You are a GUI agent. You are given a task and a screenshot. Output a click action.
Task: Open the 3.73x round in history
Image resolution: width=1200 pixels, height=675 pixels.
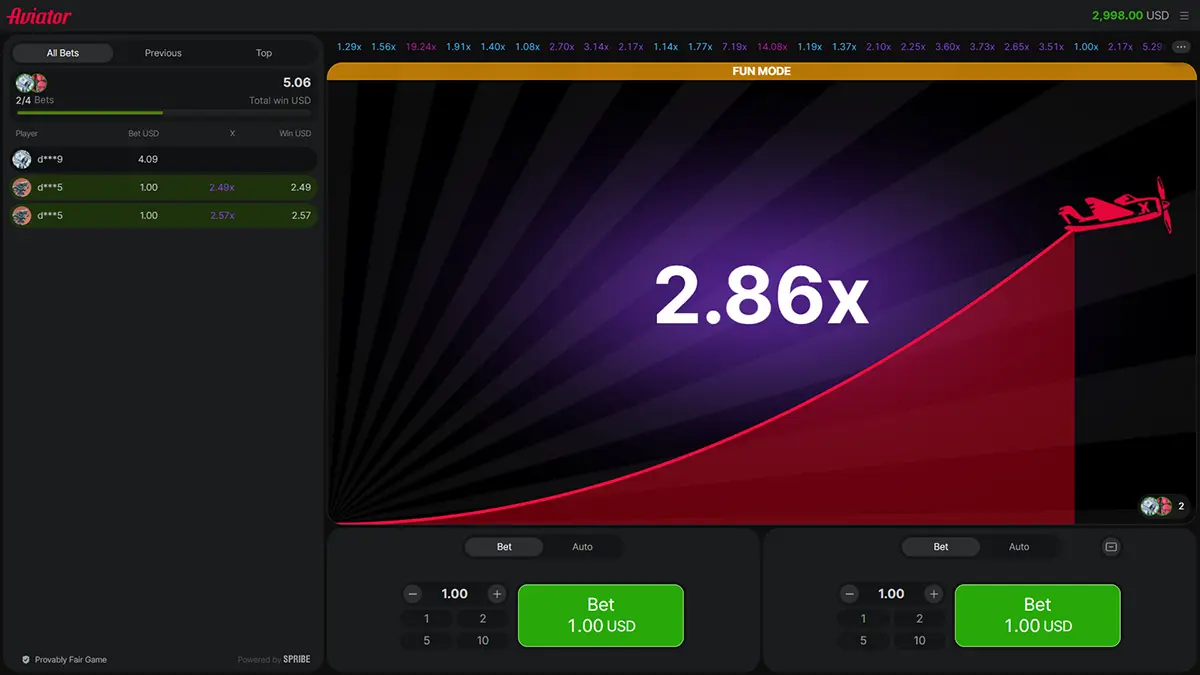(x=982, y=47)
